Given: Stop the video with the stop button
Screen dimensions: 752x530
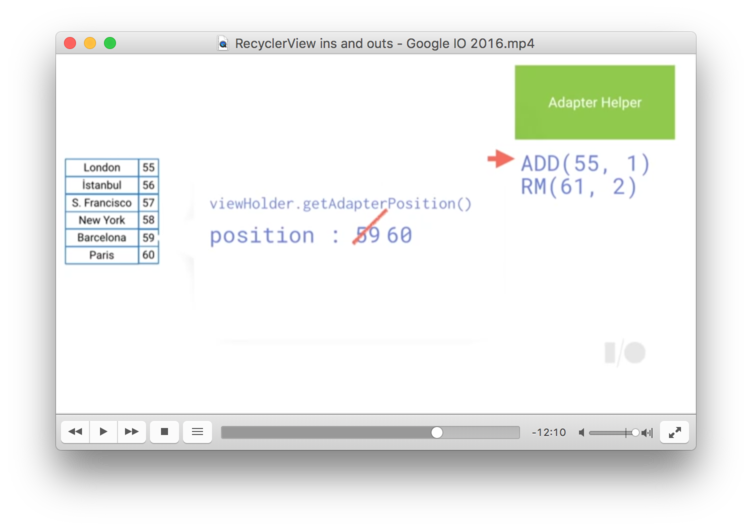Looking at the screenshot, I should [x=164, y=432].
